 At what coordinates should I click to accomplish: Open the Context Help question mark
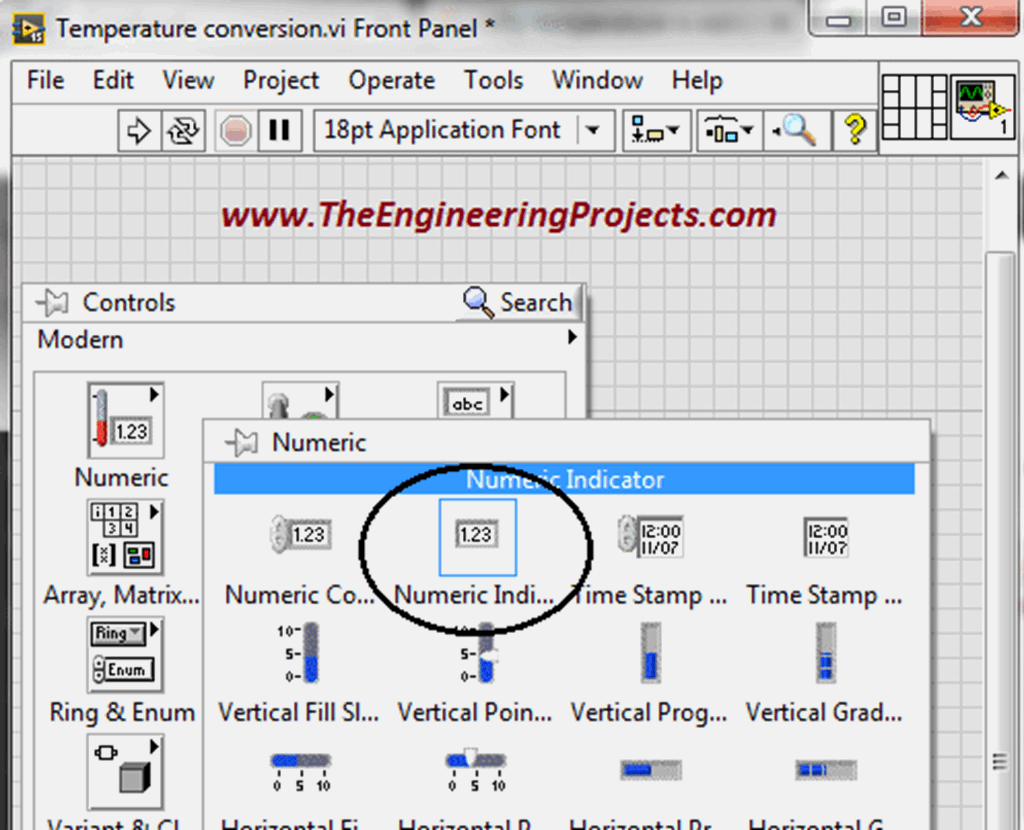[x=854, y=130]
